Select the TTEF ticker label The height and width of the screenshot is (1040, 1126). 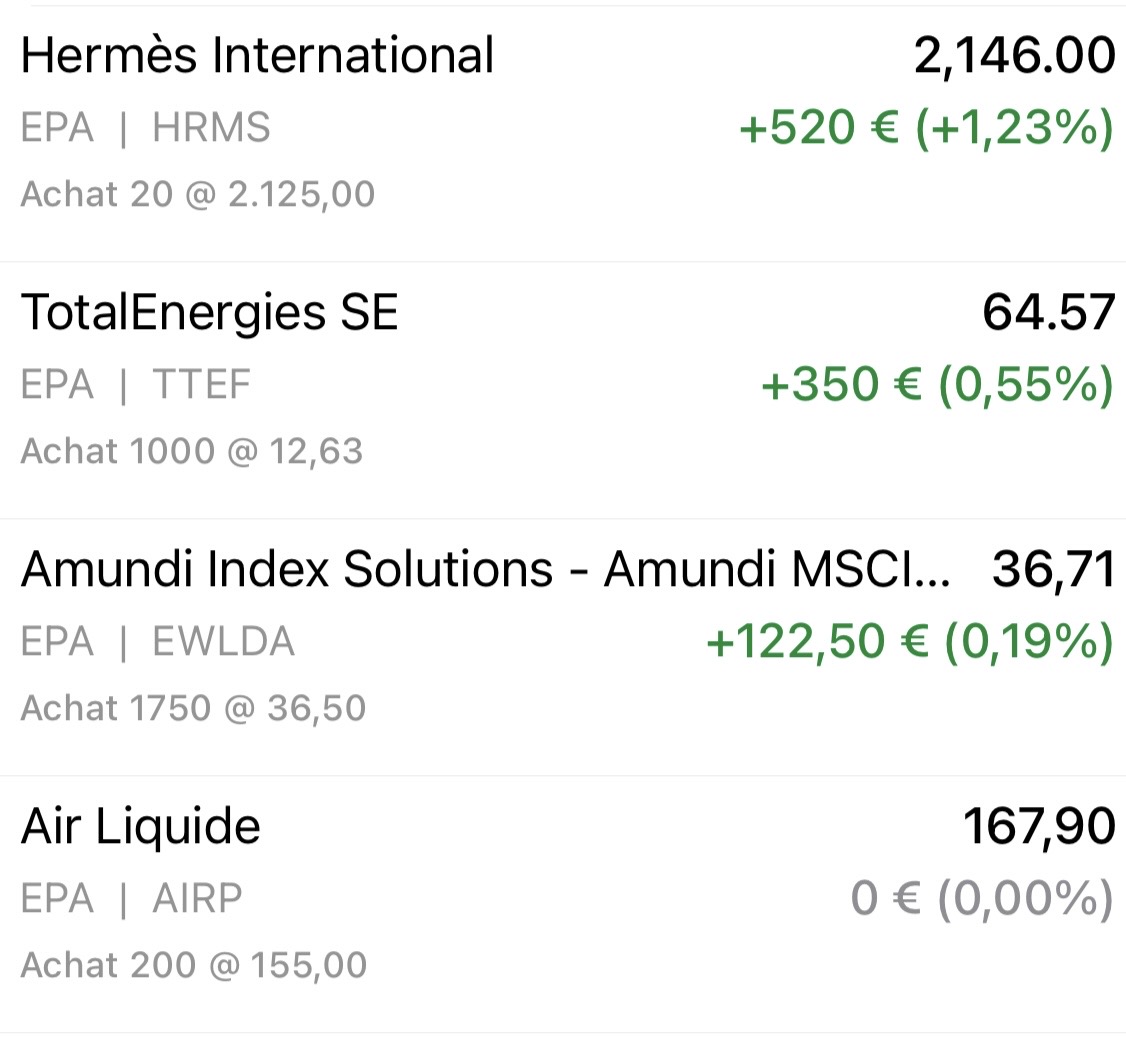pos(201,386)
